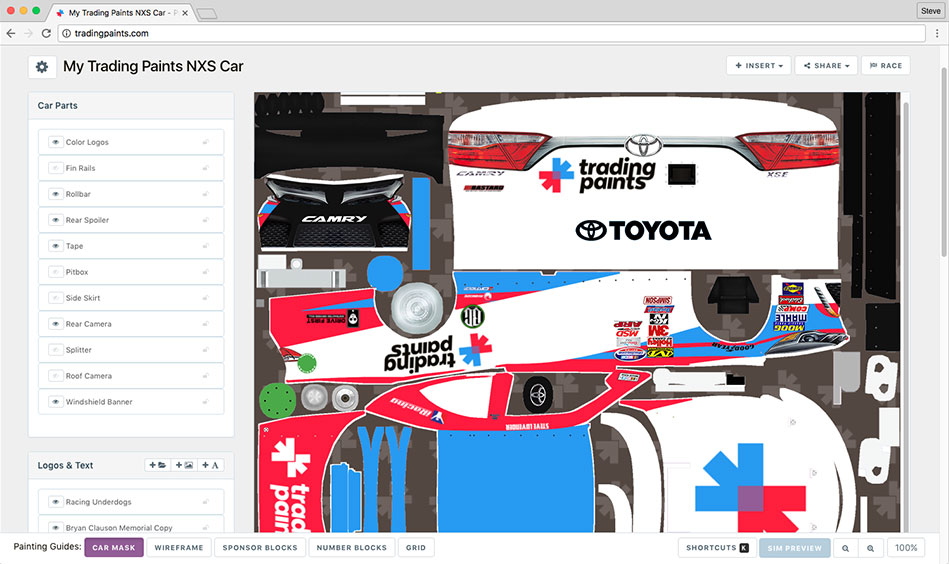Show the Pitbox car part
This screenshot has width=949, height=564.
(56, 272)
